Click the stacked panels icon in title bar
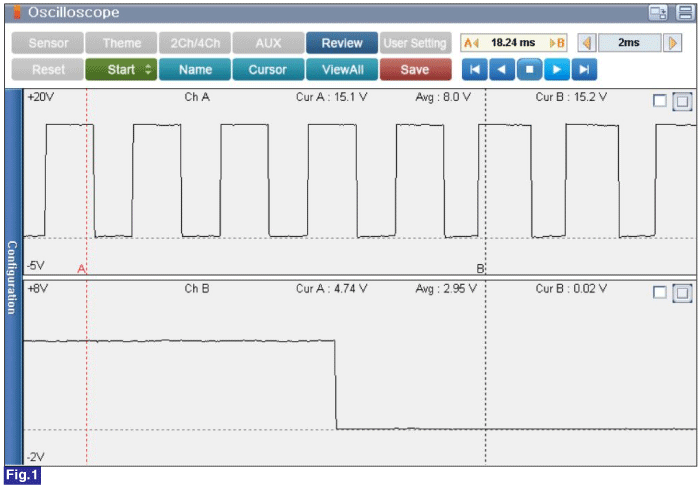Screen dimensions: 700x487 coord(685,12)
